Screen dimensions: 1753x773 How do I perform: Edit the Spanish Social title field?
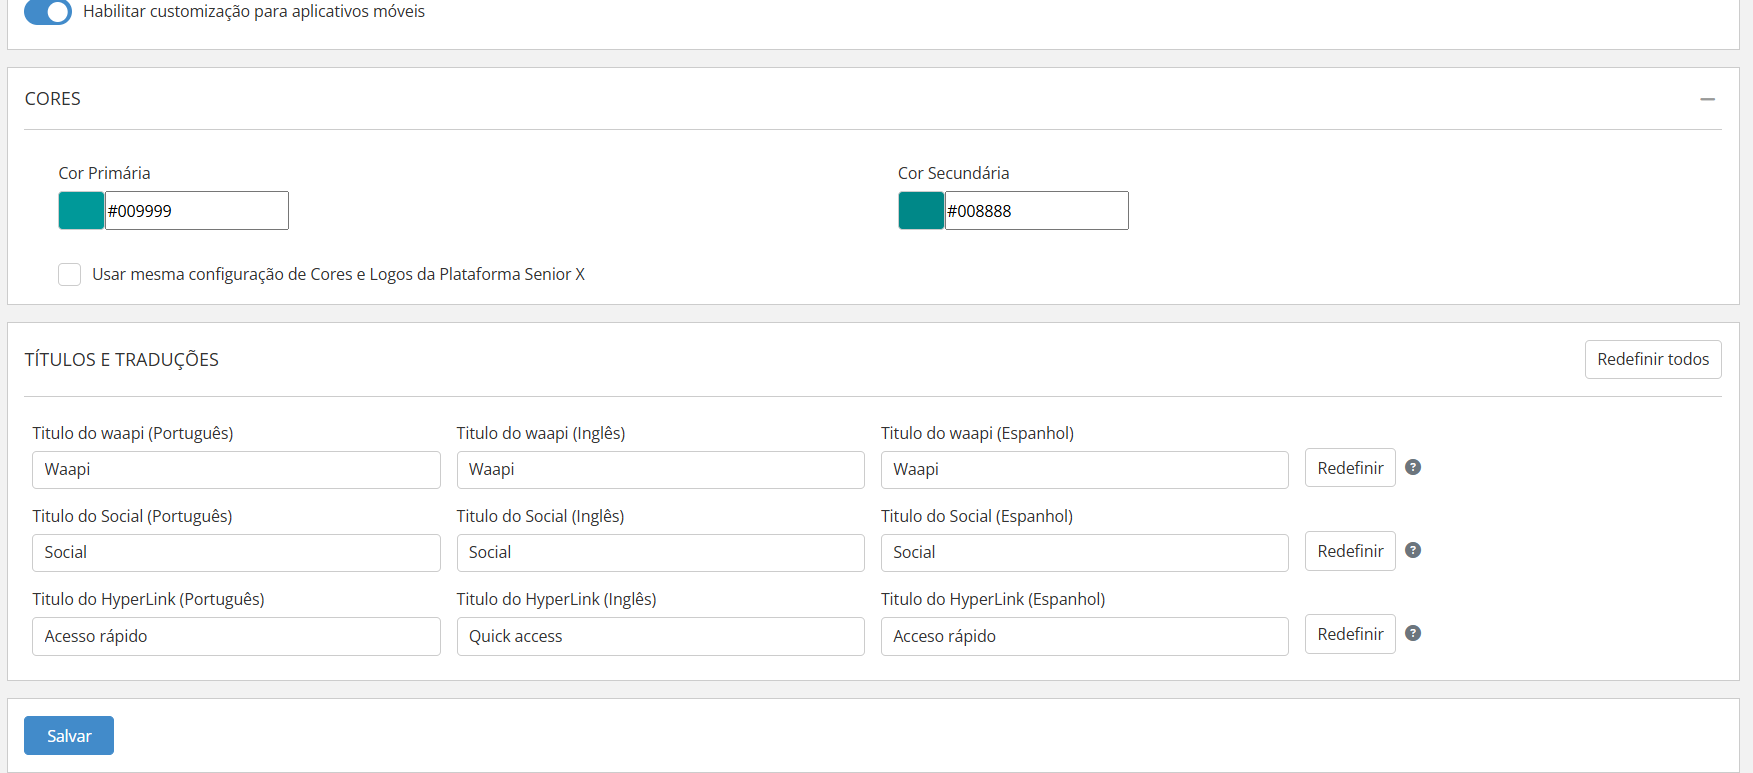click(x=1084, y=553)
